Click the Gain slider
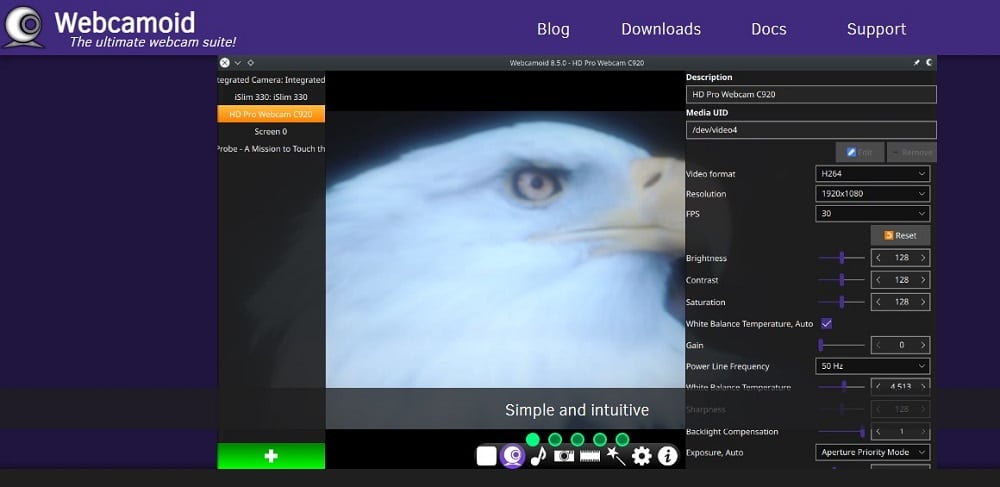Screen dimensions: 1000x487 point(841,345)
